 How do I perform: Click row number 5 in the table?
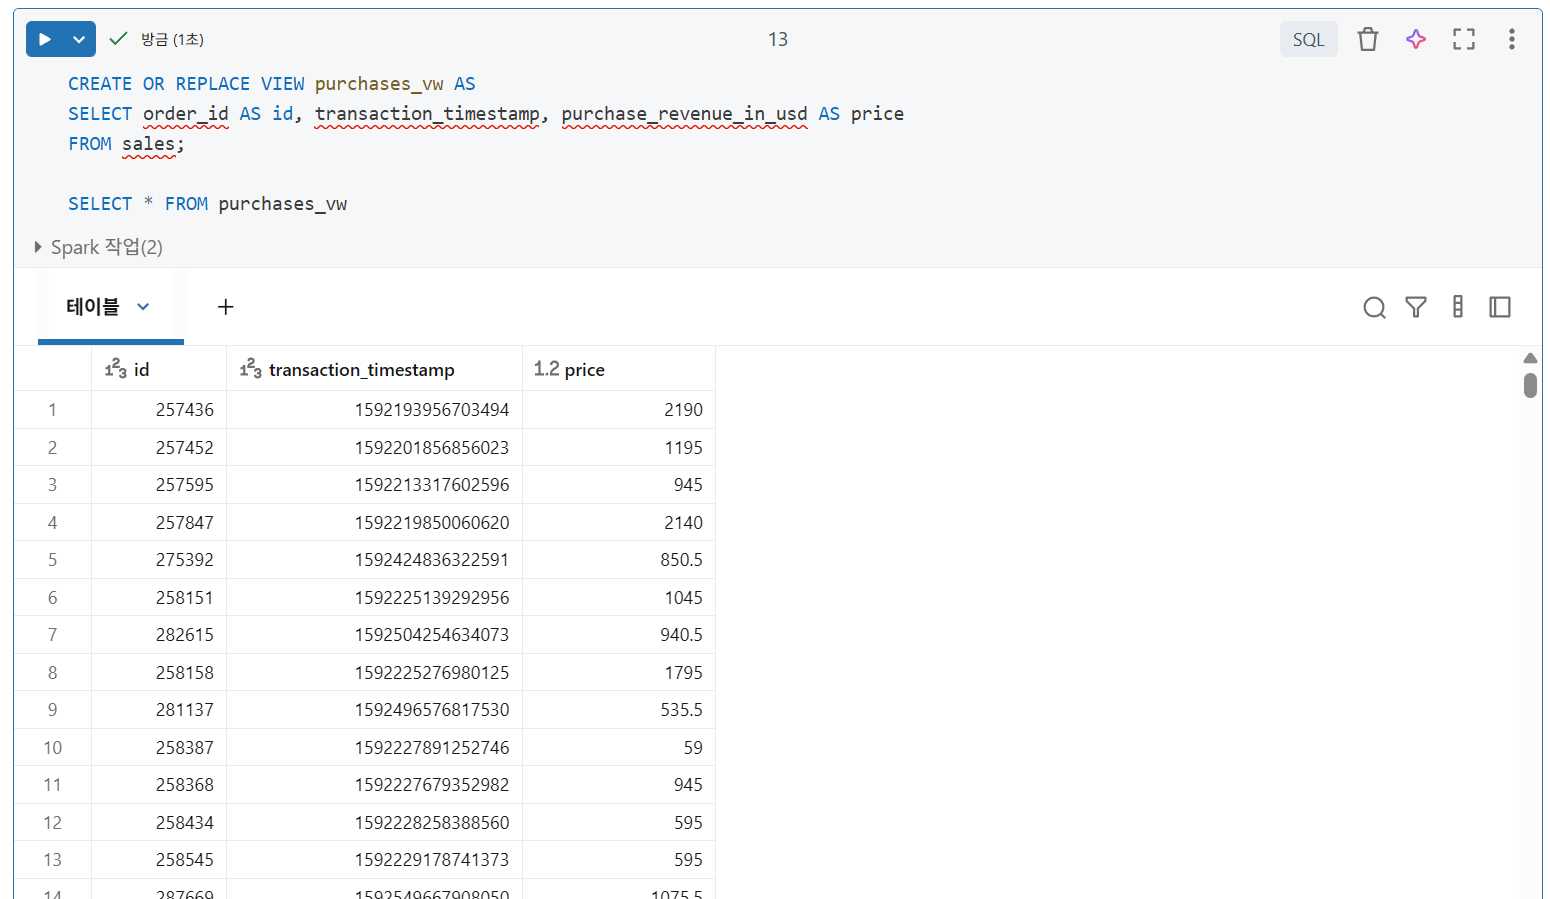click(x=52, y=560)
